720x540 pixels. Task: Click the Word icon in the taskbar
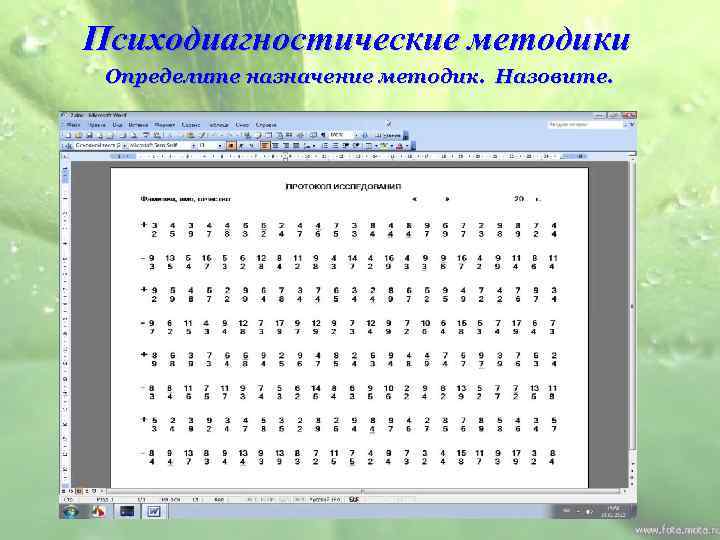pyautogui.click(x=153, y=511)
